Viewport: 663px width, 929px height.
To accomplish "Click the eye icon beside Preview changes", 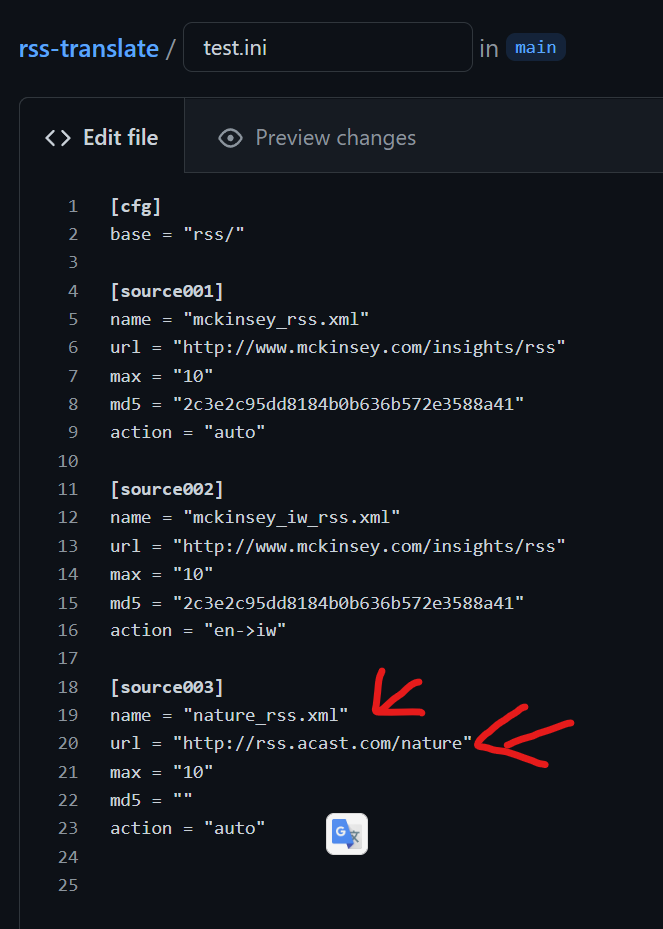I will [230, 138].
